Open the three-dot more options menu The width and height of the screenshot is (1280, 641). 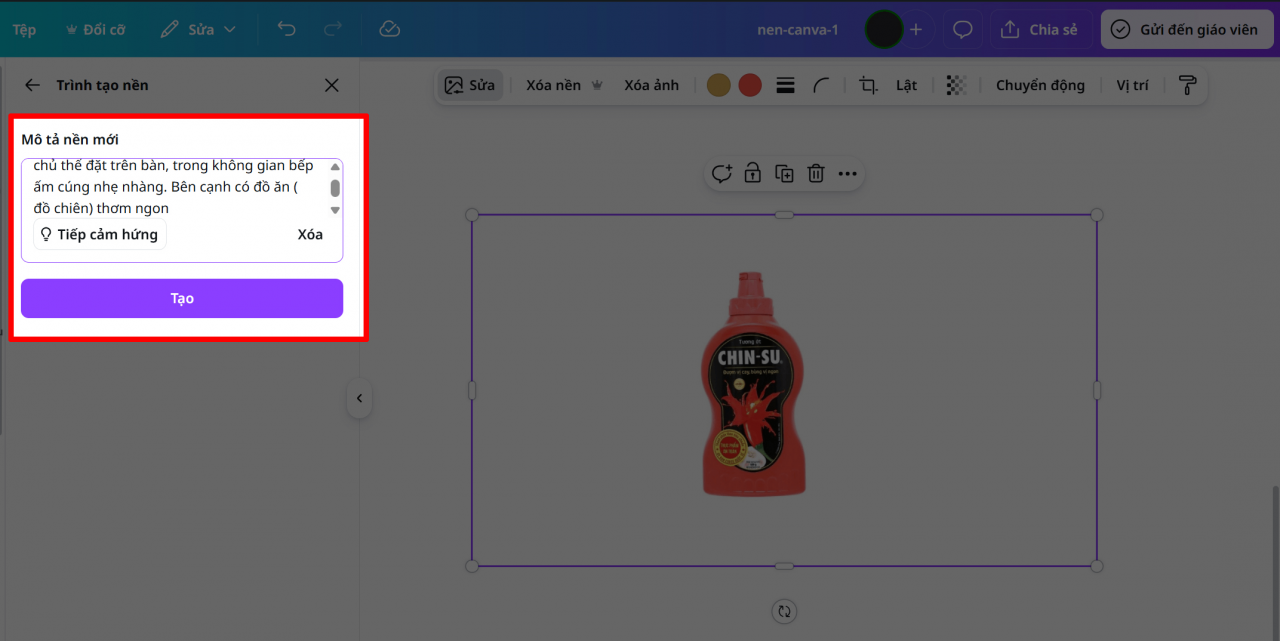coord(847,174)
